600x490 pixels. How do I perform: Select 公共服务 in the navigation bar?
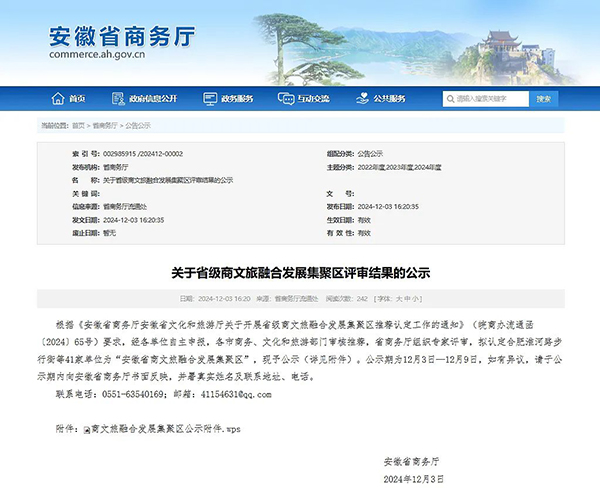coord(388,99)
